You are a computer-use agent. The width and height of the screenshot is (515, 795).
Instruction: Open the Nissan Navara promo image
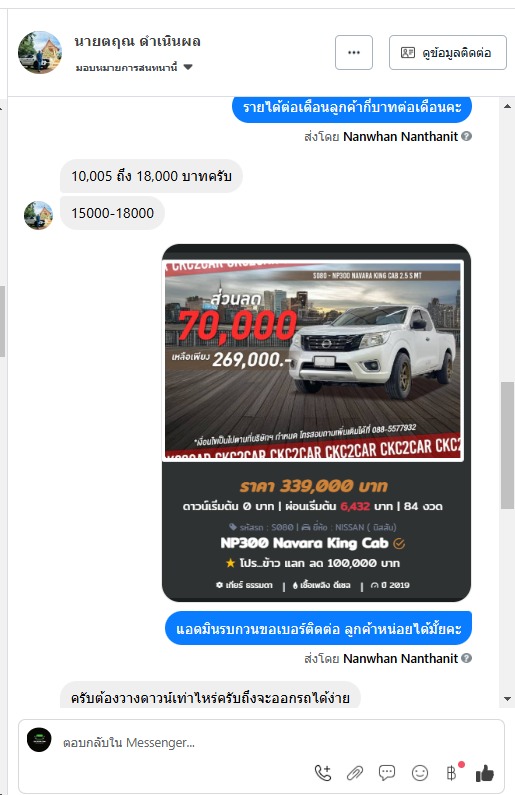[x=313, y=360]
